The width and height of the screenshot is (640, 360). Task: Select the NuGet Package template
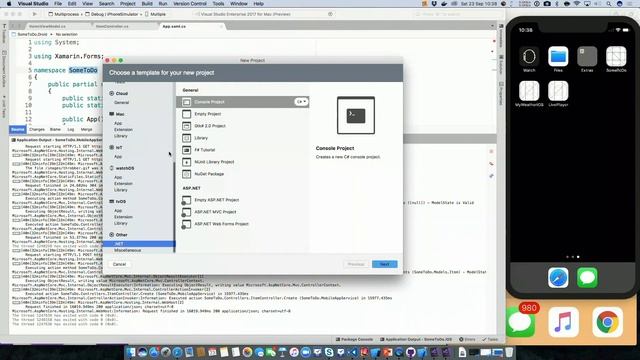[242, 174]
